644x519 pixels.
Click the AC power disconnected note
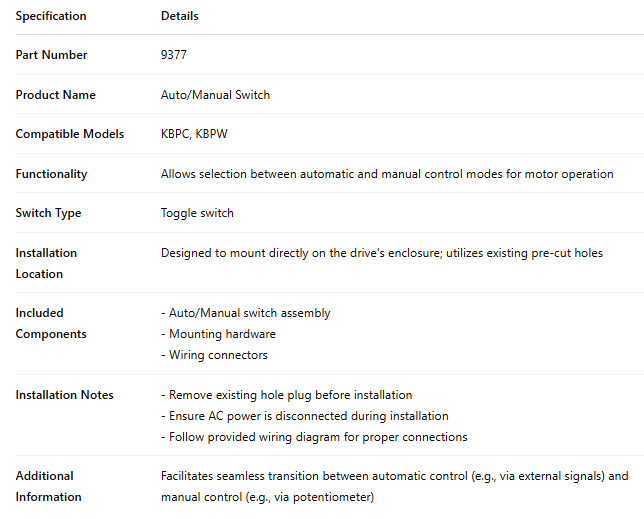point(305,416)
